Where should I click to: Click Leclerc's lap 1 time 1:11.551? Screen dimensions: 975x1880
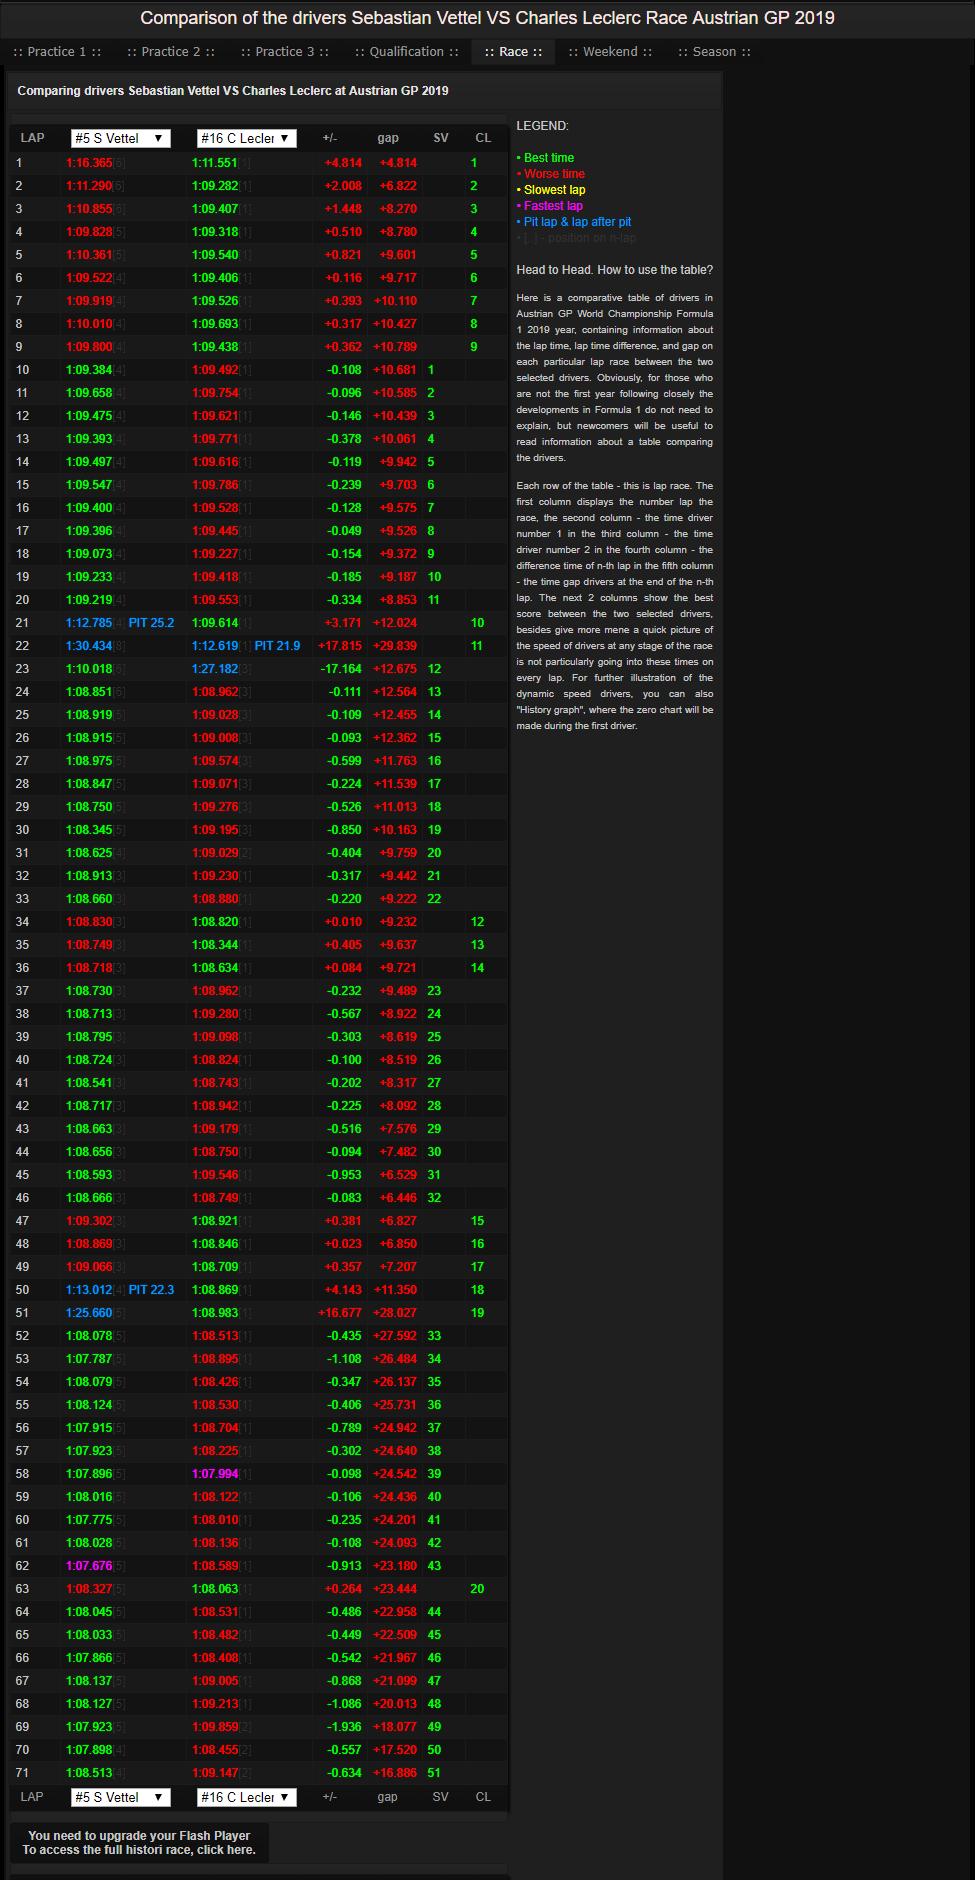(x=214, y=163)
